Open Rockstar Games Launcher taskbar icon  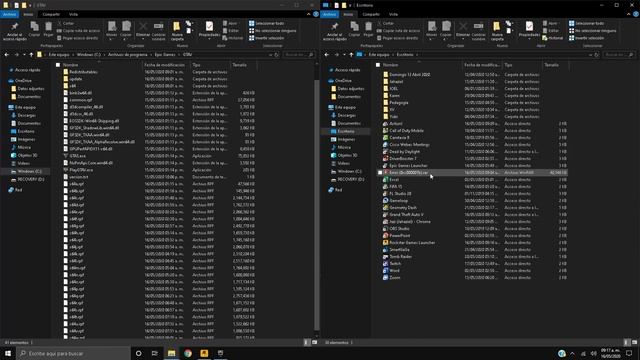(204, 353)
